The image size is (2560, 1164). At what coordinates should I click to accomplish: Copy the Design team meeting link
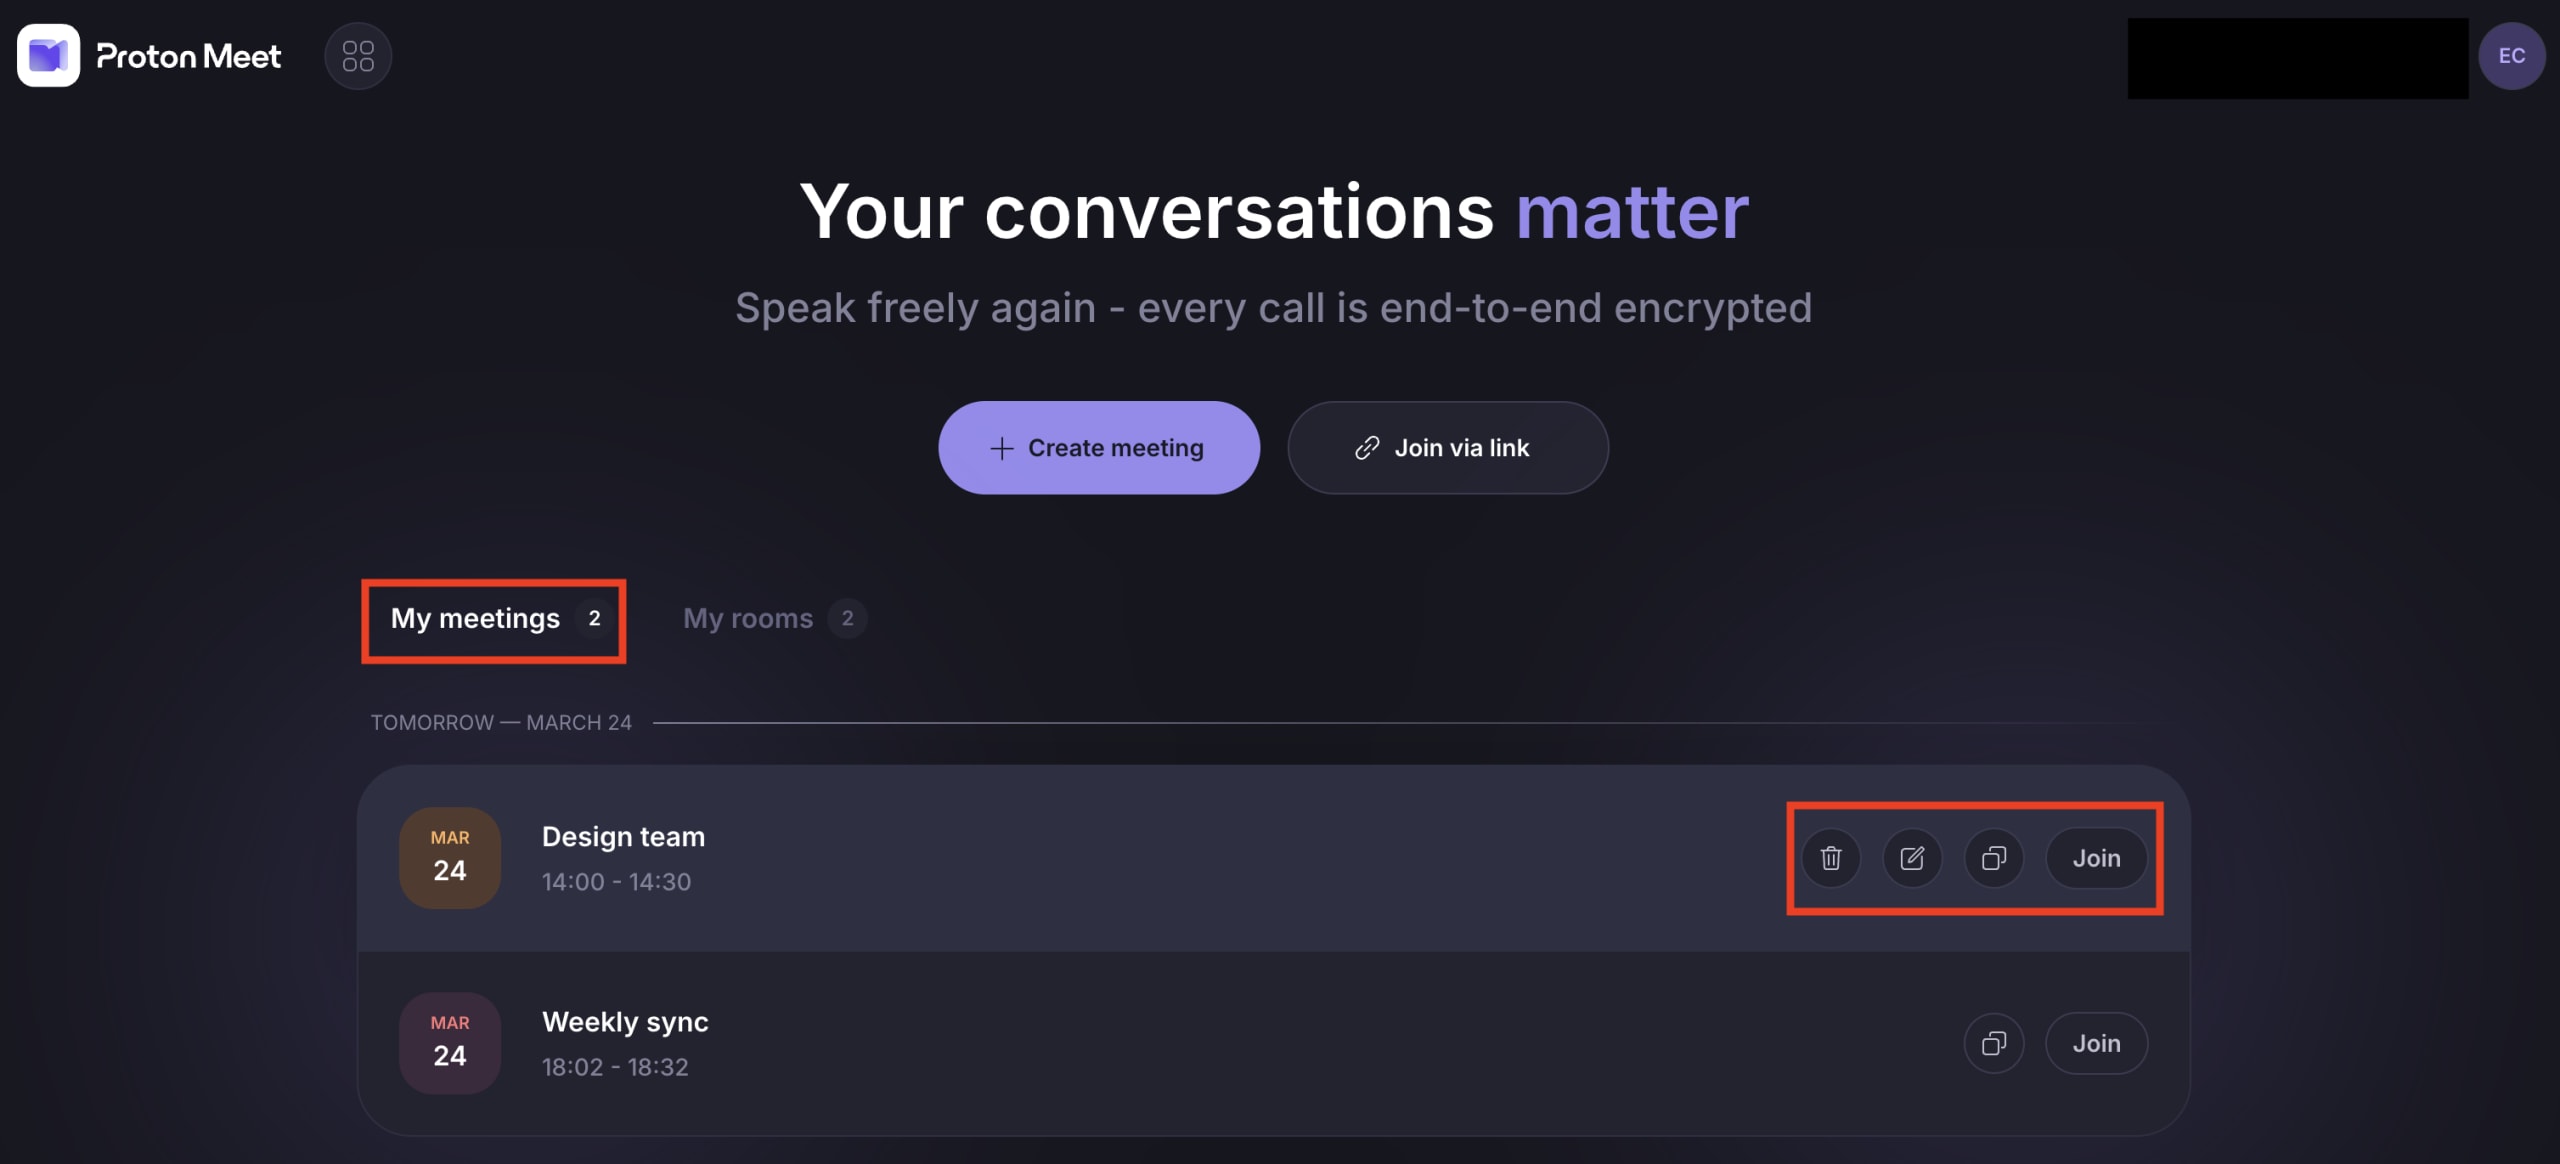pyautogui.click(x=1994, y=858)
